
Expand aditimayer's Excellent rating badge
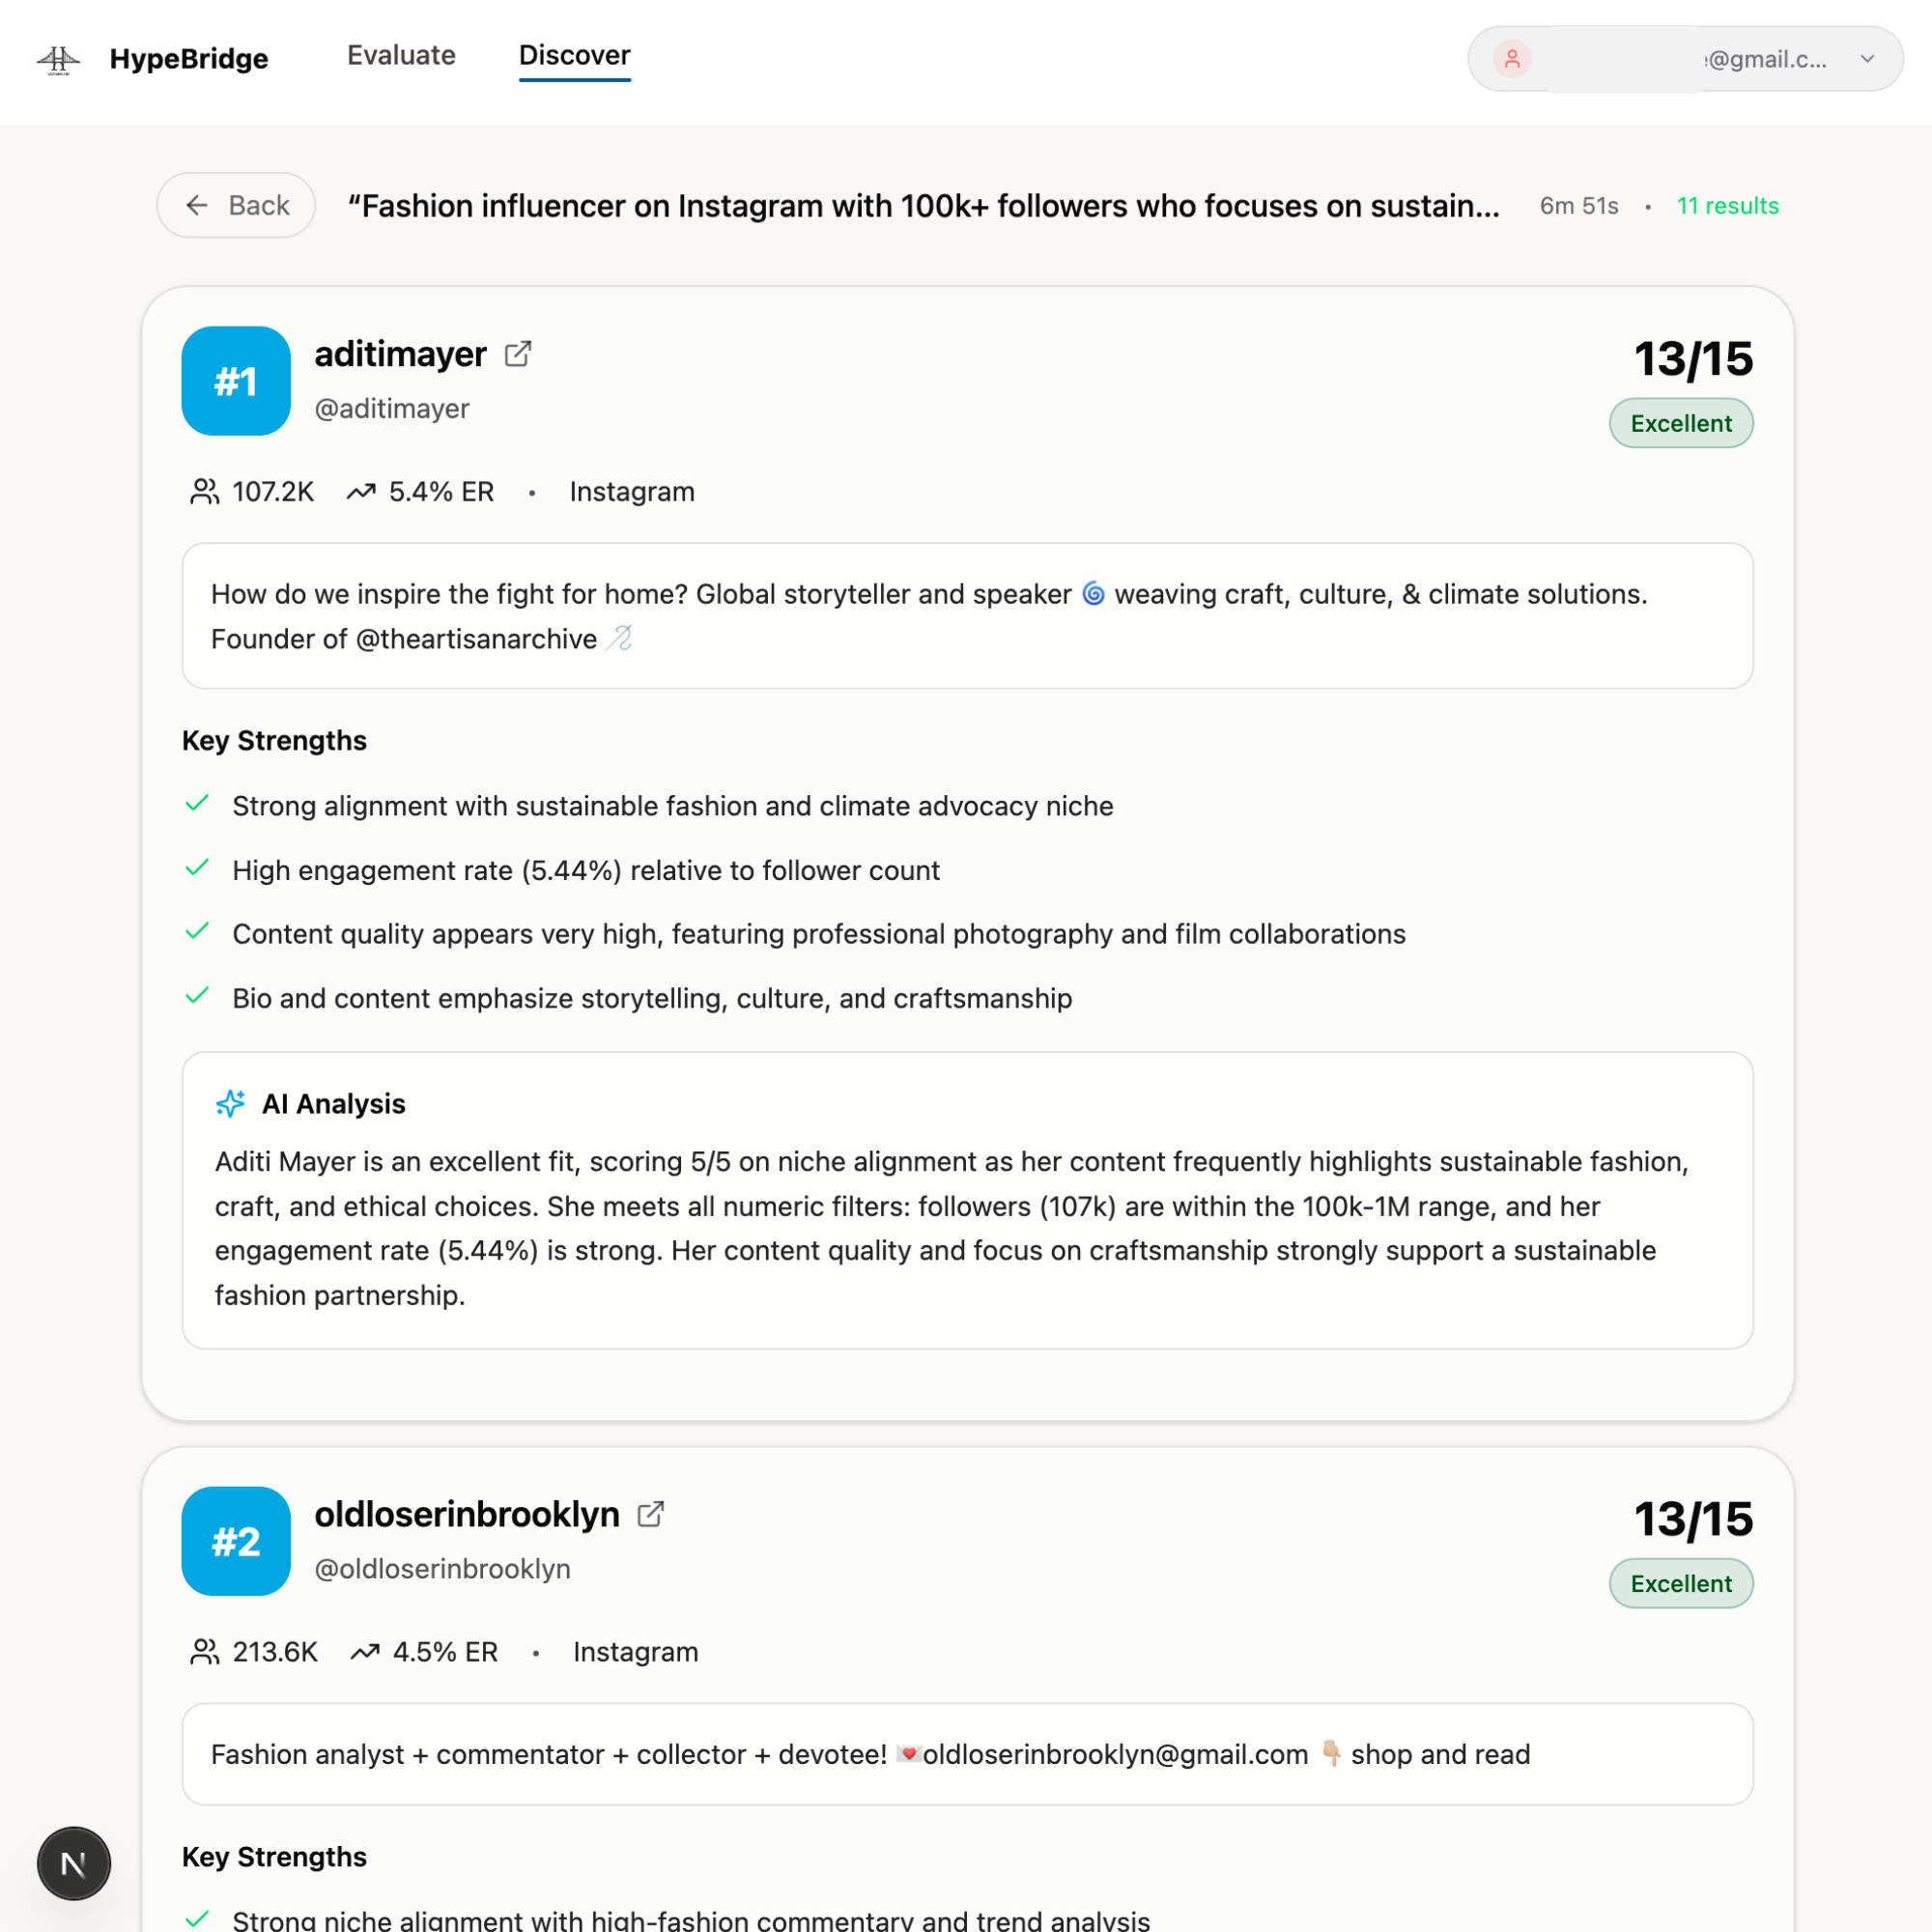(x=1680, y=423)
